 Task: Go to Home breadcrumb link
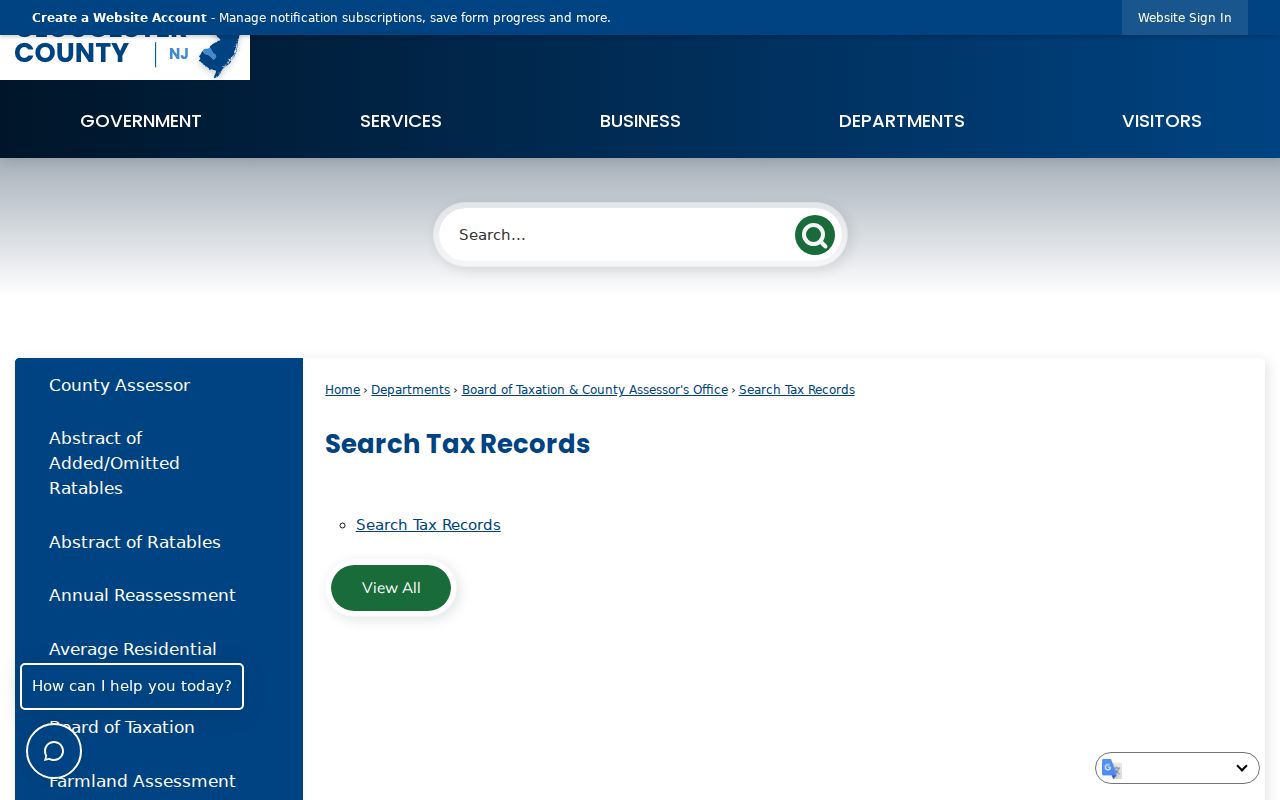pos(342,390)
